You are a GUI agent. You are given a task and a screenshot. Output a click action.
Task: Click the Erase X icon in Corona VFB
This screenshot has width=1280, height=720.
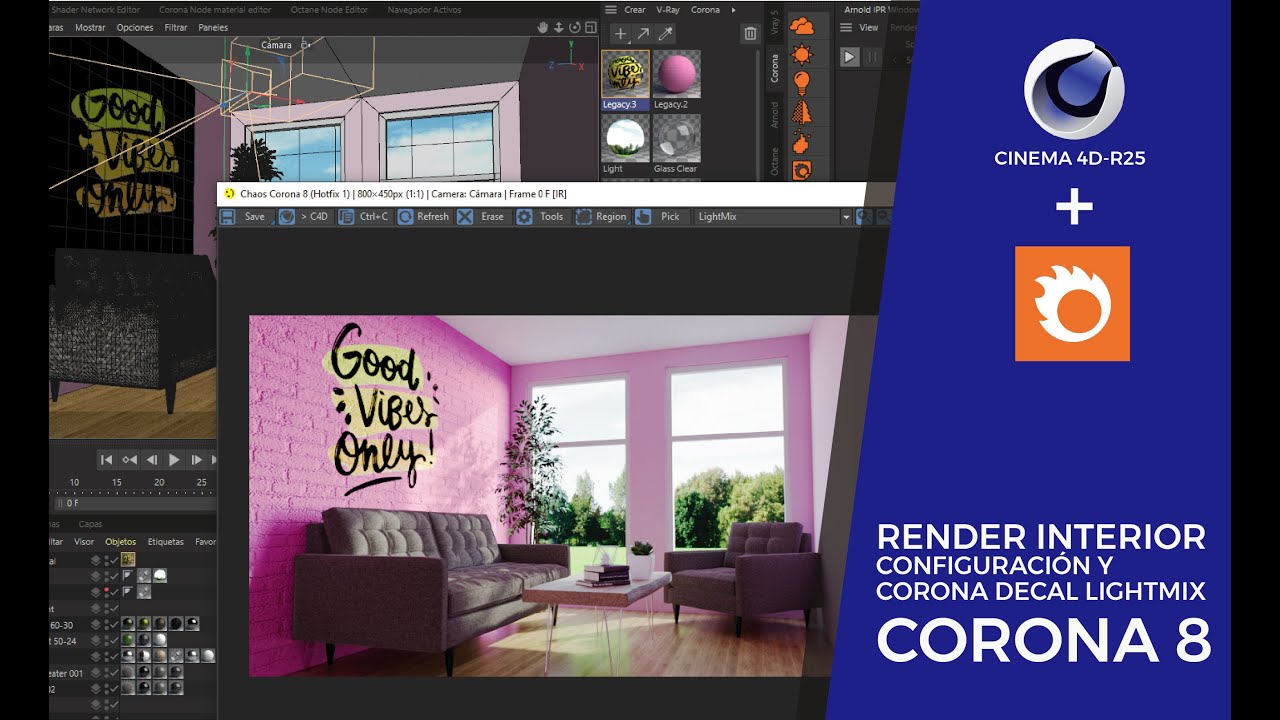(465, 216)
